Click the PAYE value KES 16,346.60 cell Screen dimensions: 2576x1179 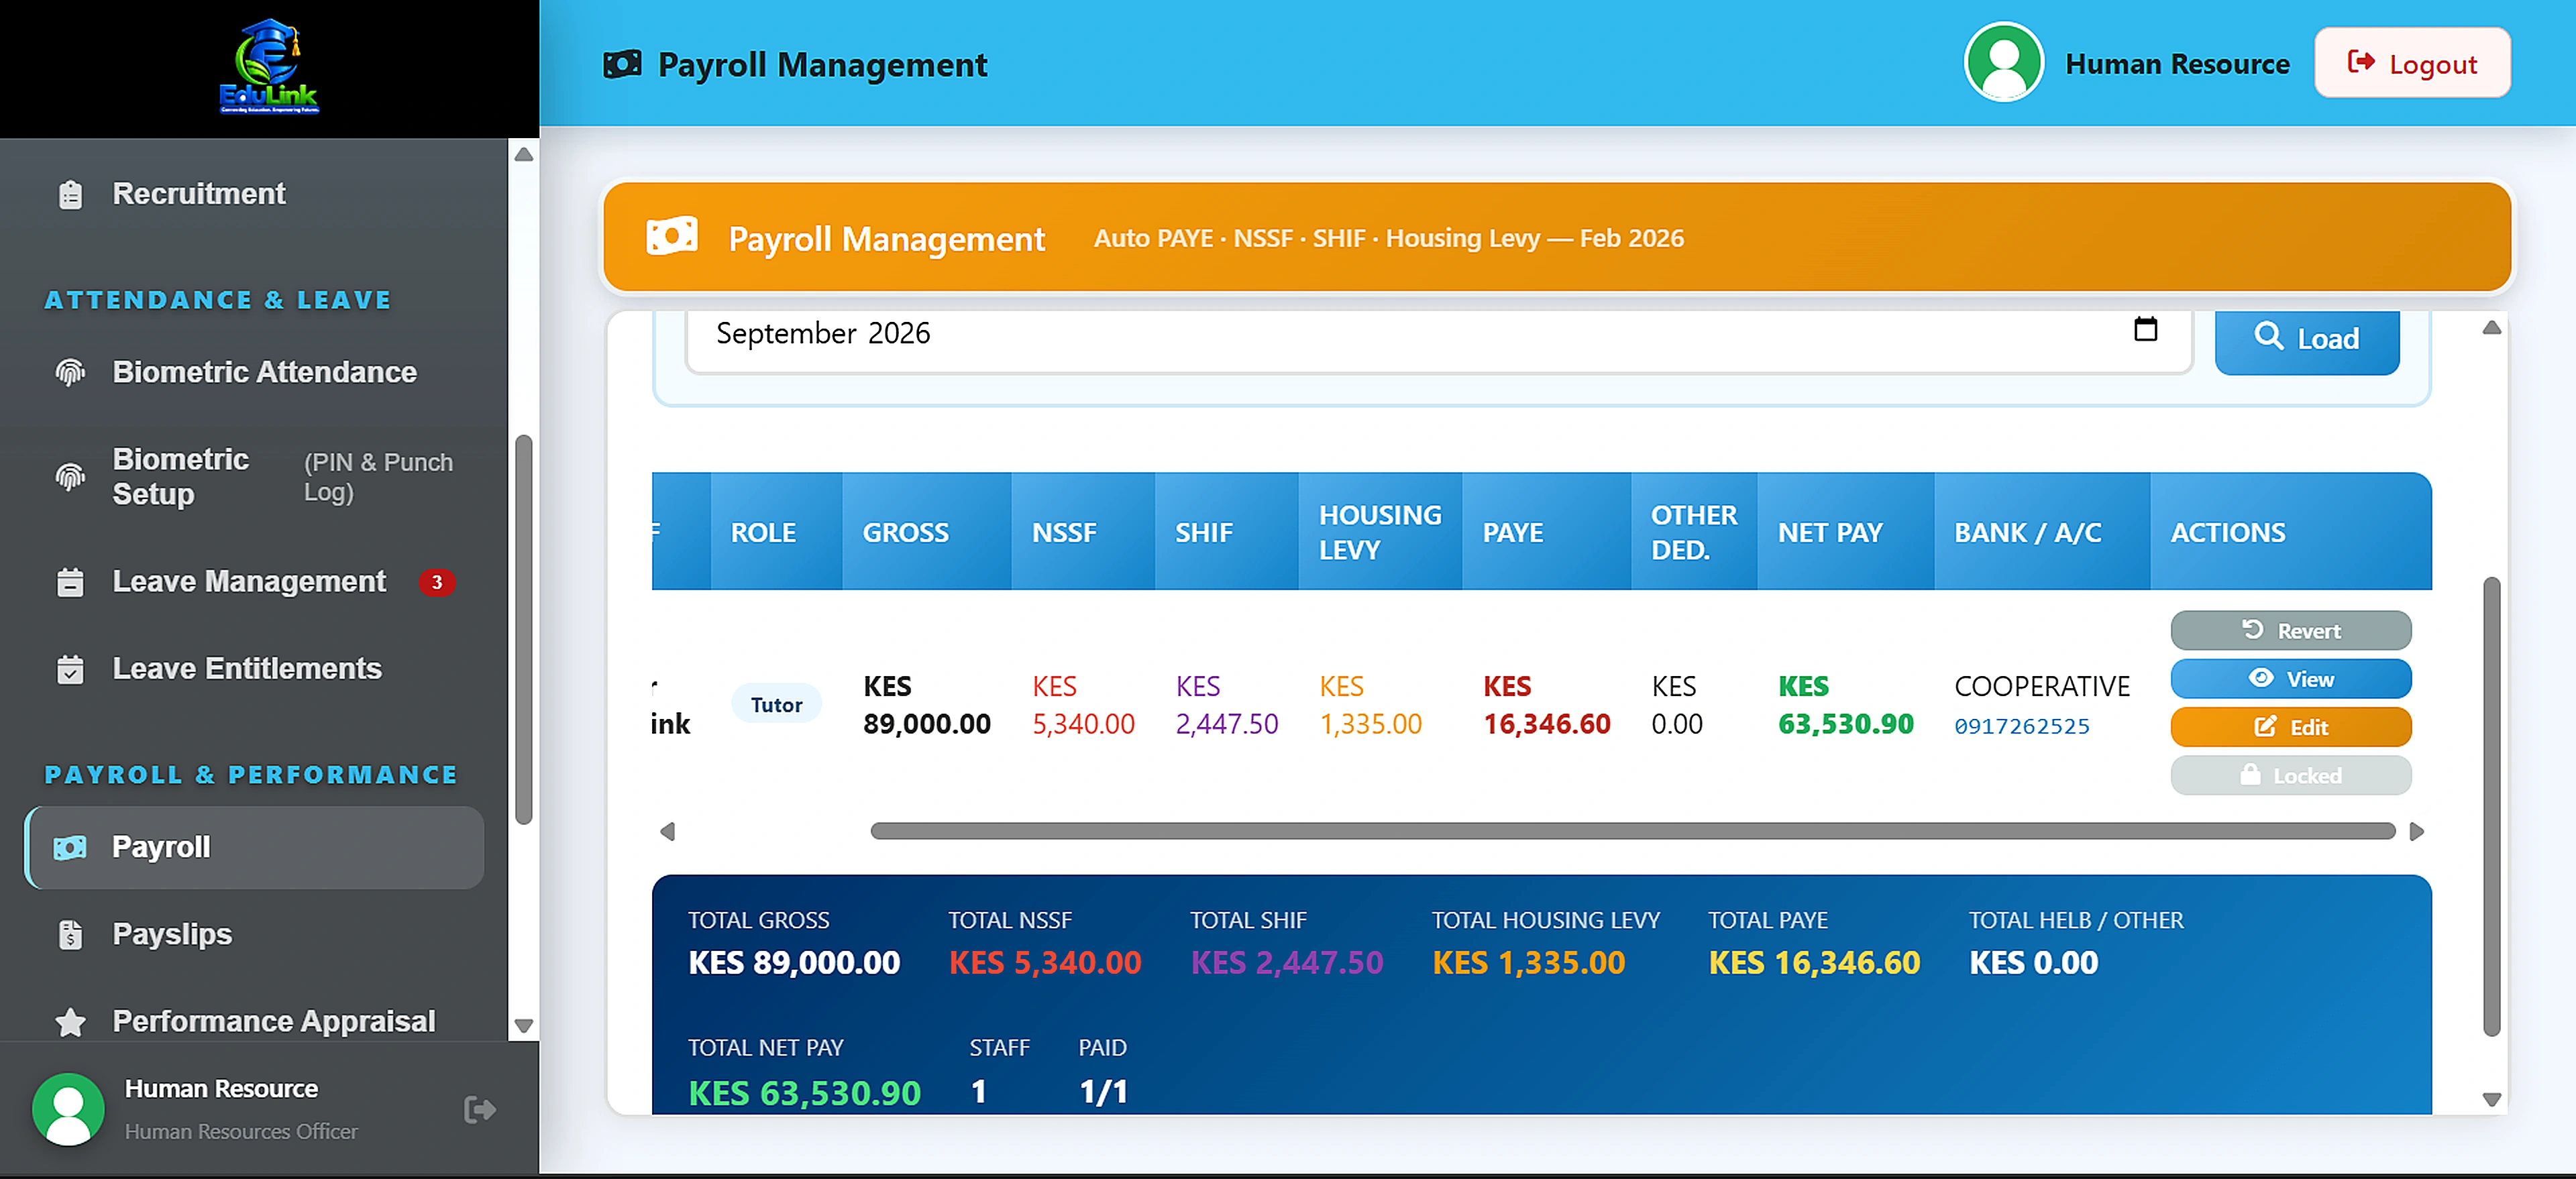(1547, 705)
